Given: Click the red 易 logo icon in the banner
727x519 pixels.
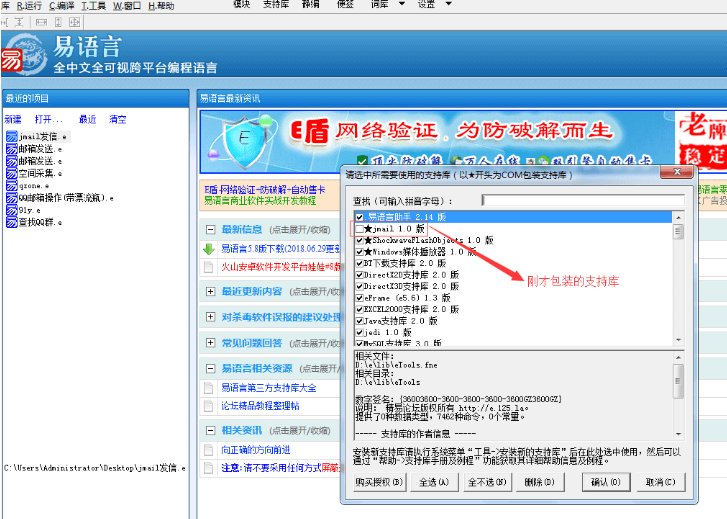Looking at the screenshot, I should click(11, 60).
